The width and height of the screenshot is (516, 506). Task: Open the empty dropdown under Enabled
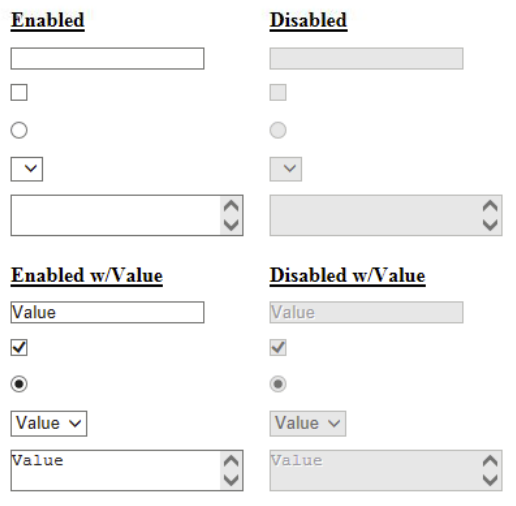27,169
